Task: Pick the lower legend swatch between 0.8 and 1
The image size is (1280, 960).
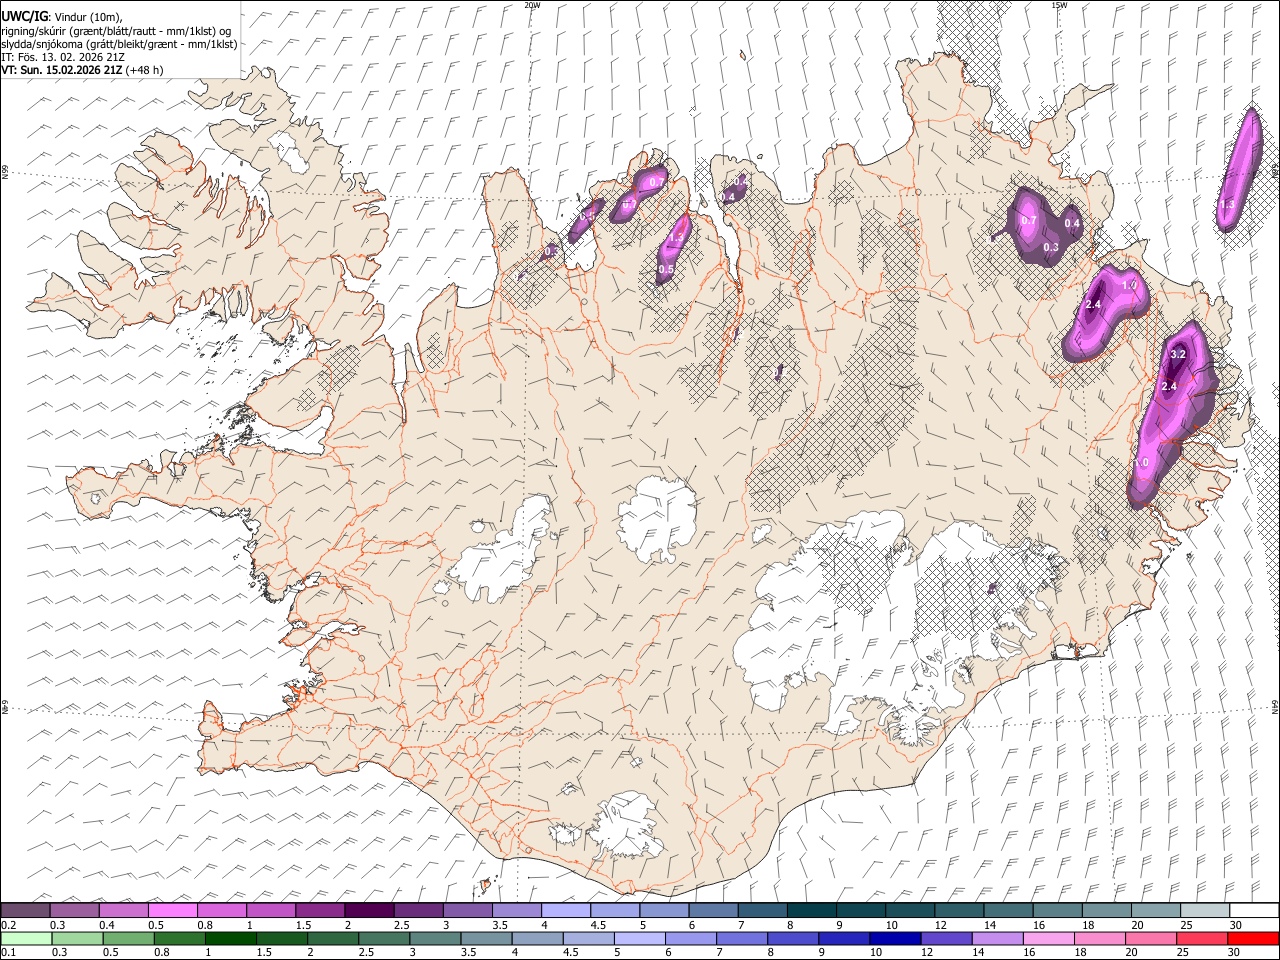Action: pyautogui.click(x=180, y=938)
